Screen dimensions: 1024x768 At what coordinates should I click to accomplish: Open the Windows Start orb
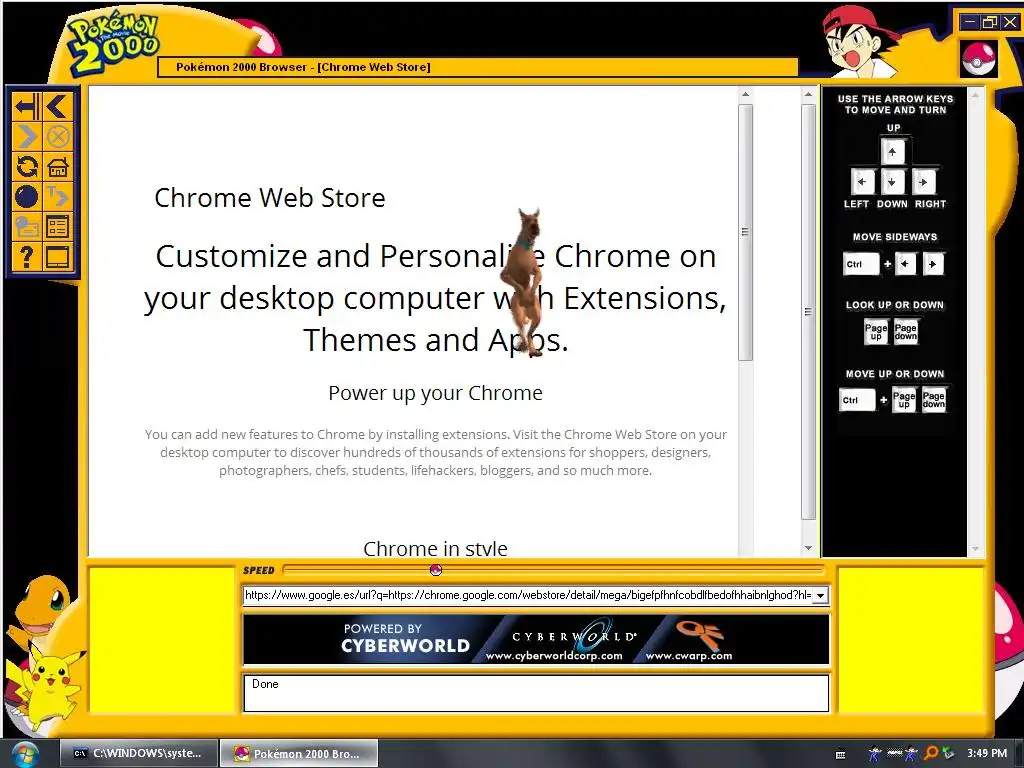pos(24,754)
